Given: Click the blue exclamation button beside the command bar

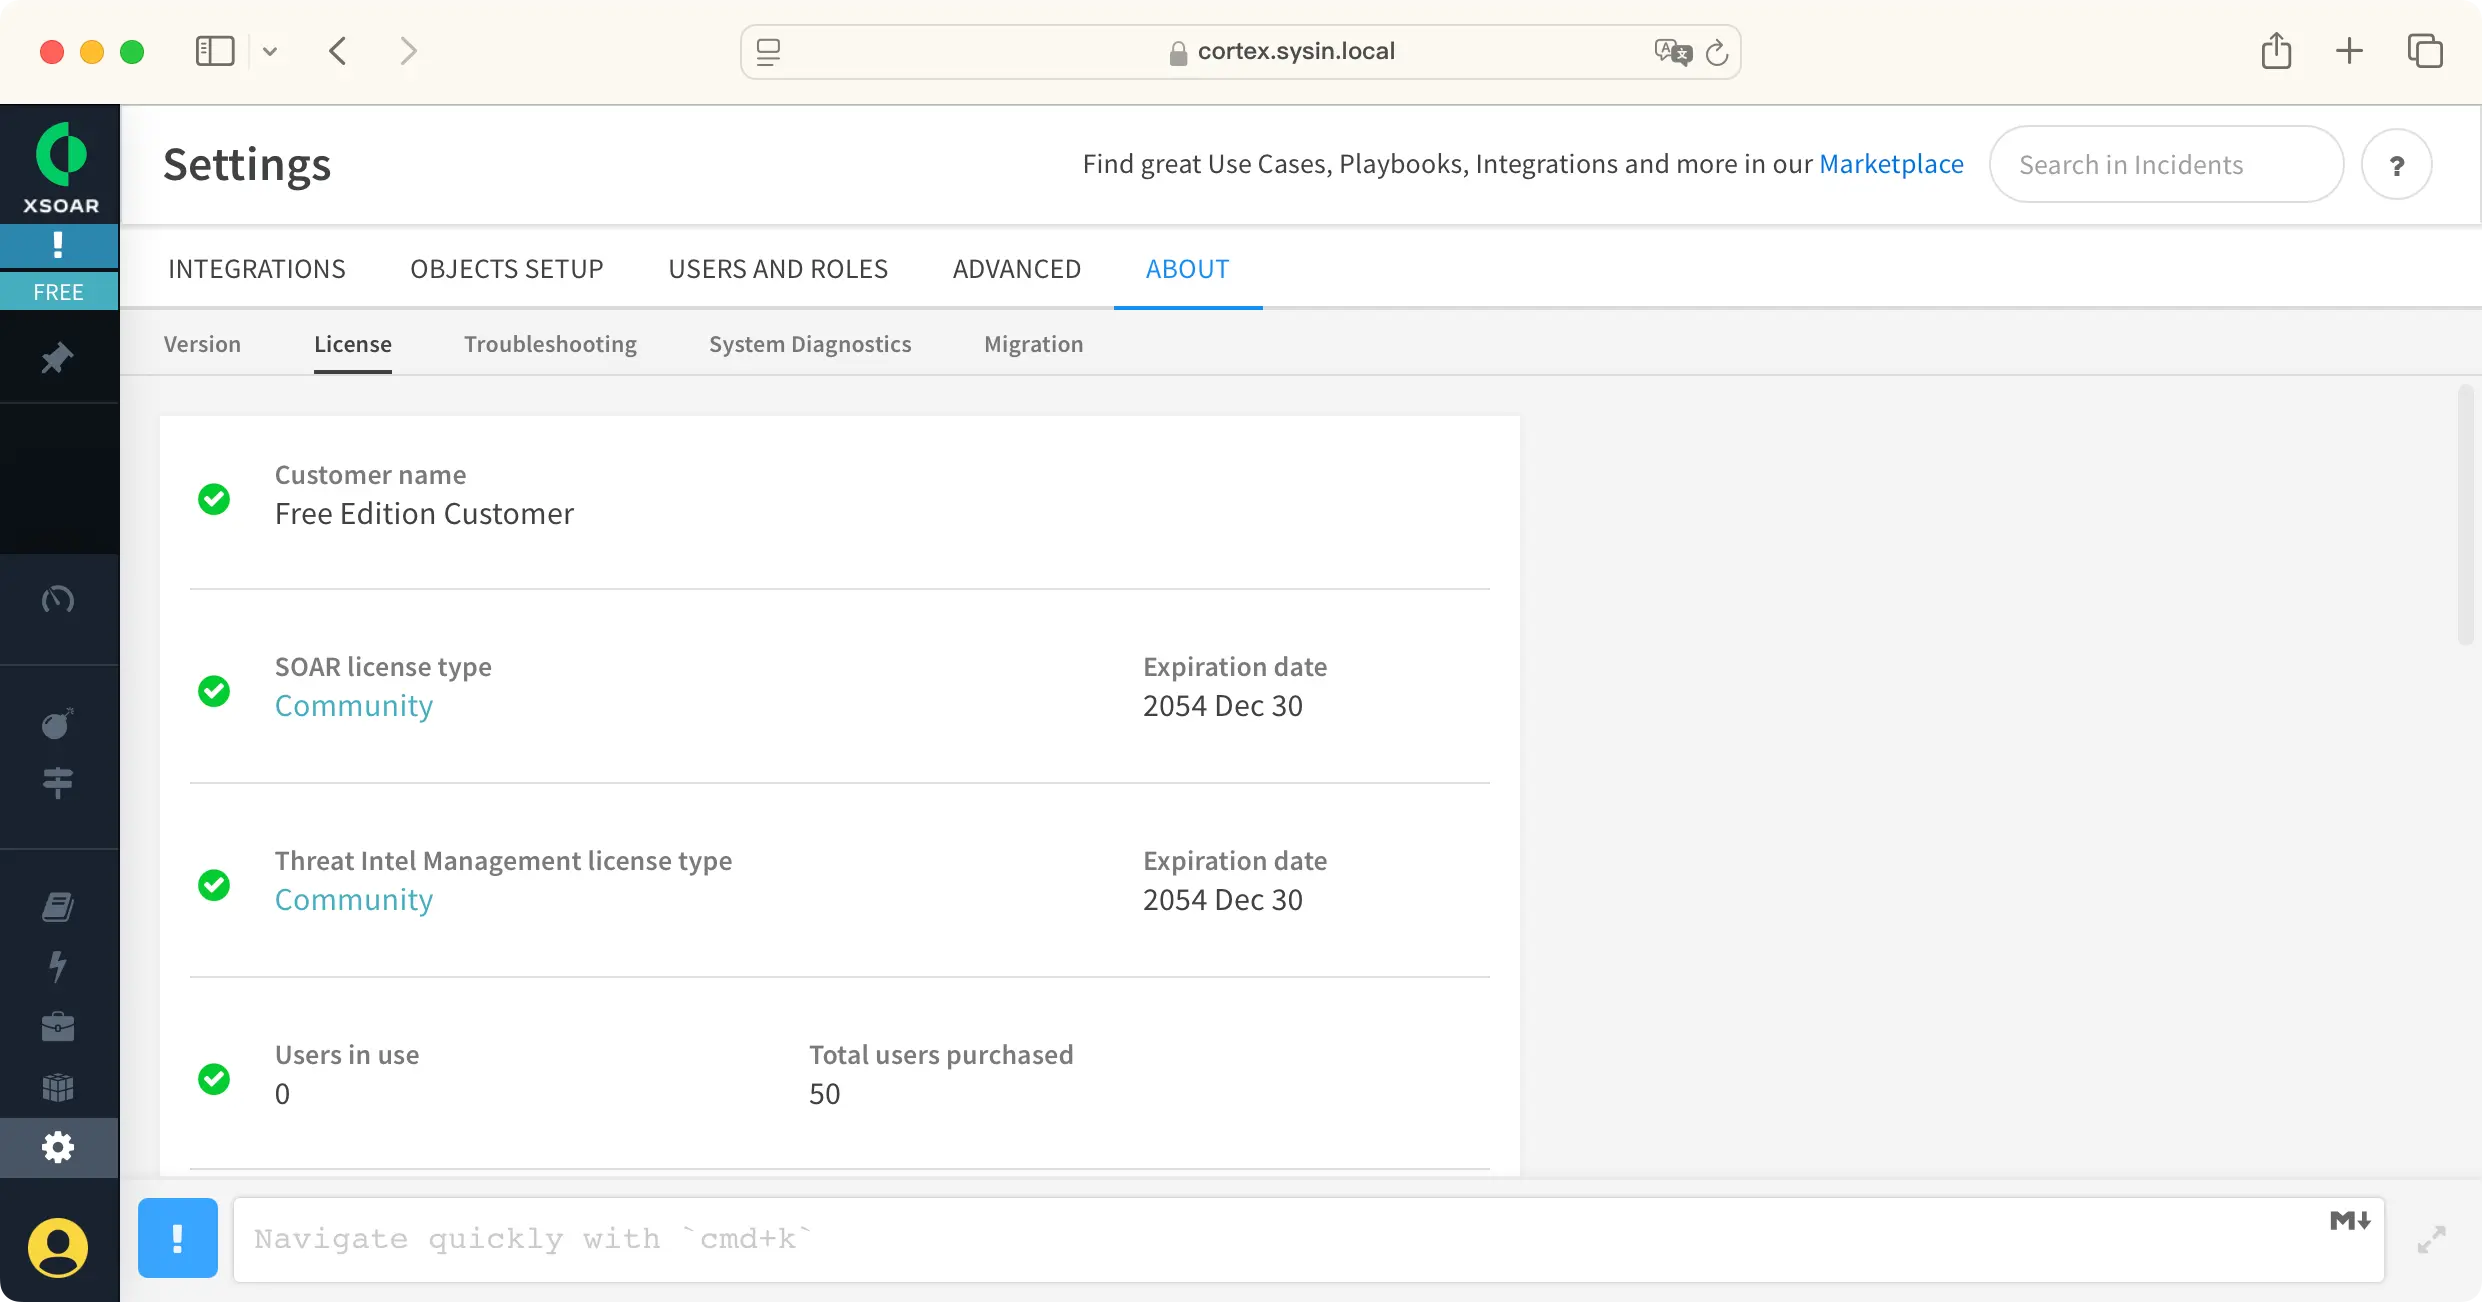Looking at the screenshot, I should (178, 1238).
